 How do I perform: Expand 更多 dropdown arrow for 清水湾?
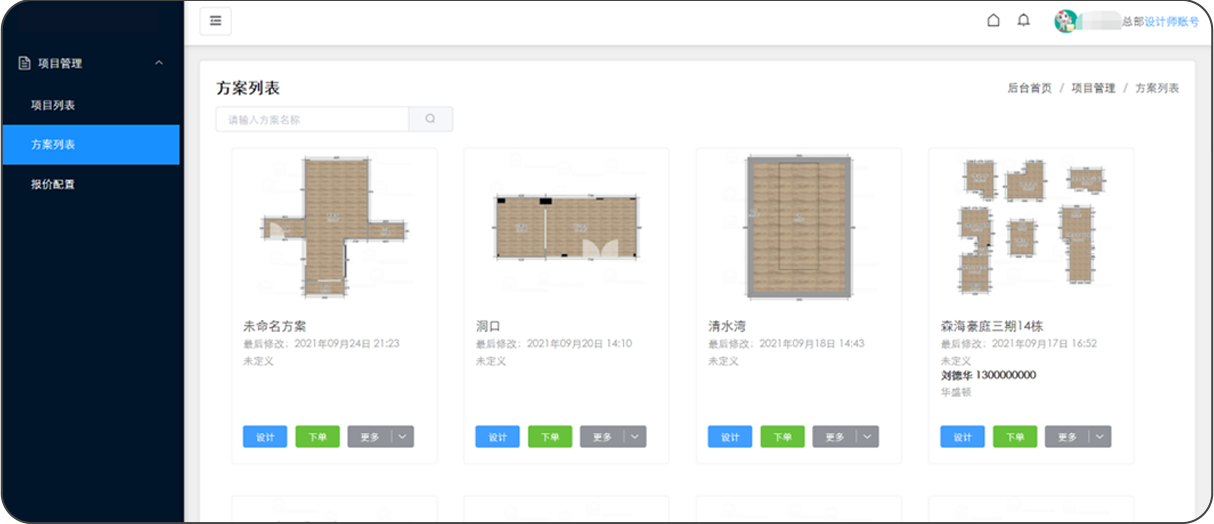click(868, 437)
